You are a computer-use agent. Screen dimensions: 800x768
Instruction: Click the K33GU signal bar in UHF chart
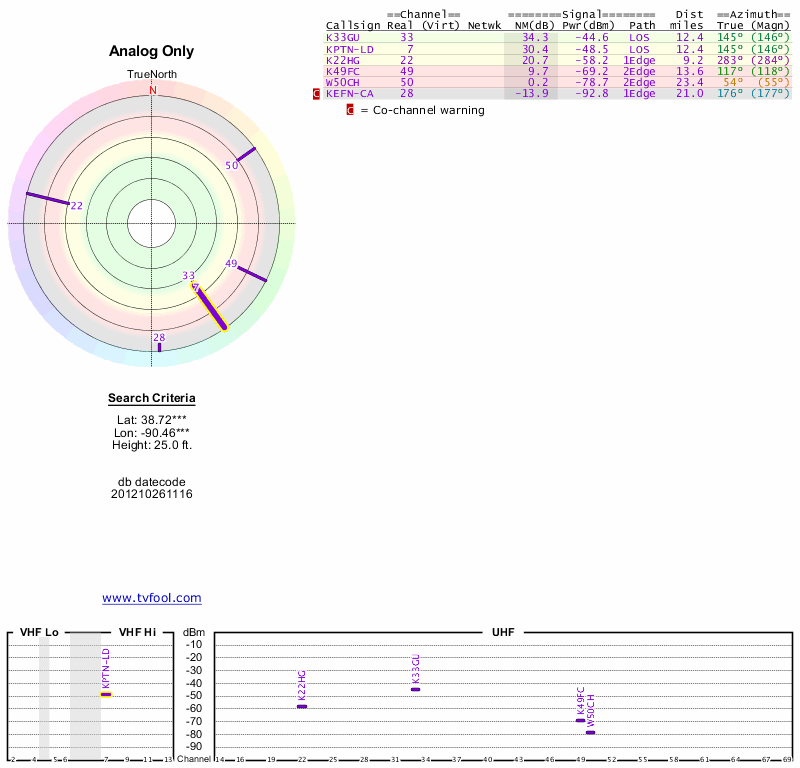pyautogui.click(x=416, y=689)
